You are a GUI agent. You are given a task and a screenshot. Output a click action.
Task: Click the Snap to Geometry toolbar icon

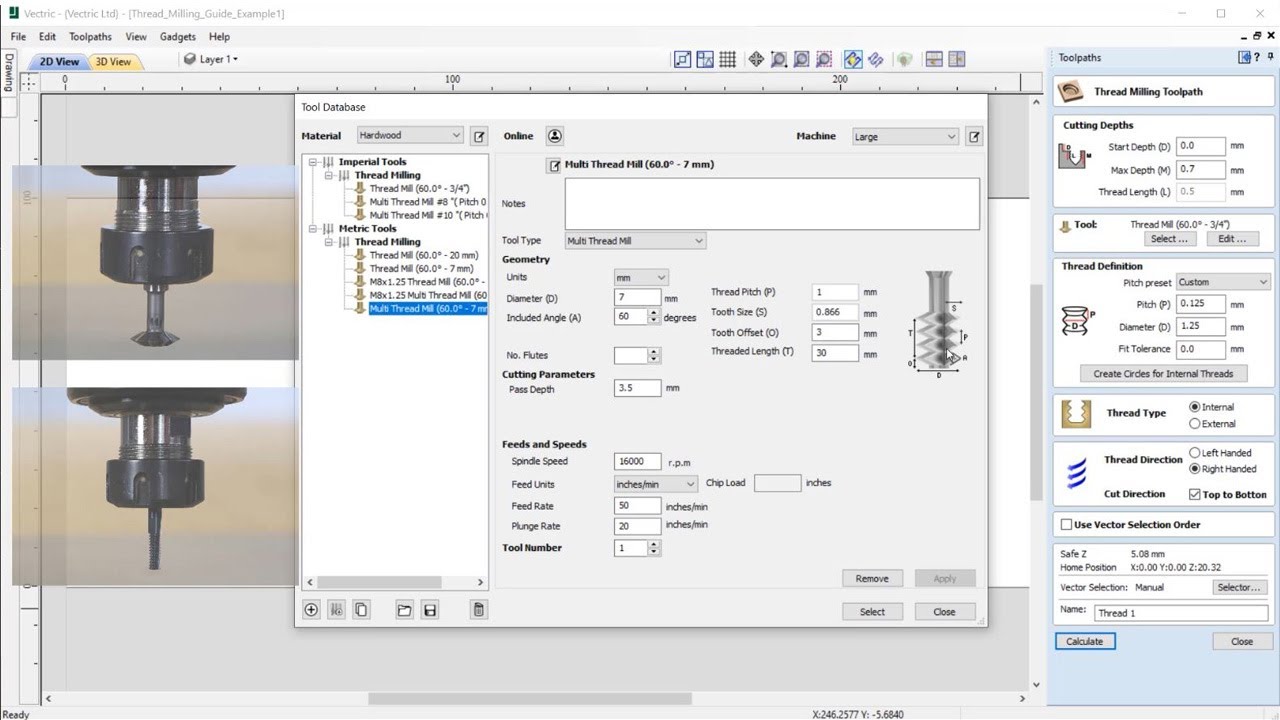coord(683,60)
